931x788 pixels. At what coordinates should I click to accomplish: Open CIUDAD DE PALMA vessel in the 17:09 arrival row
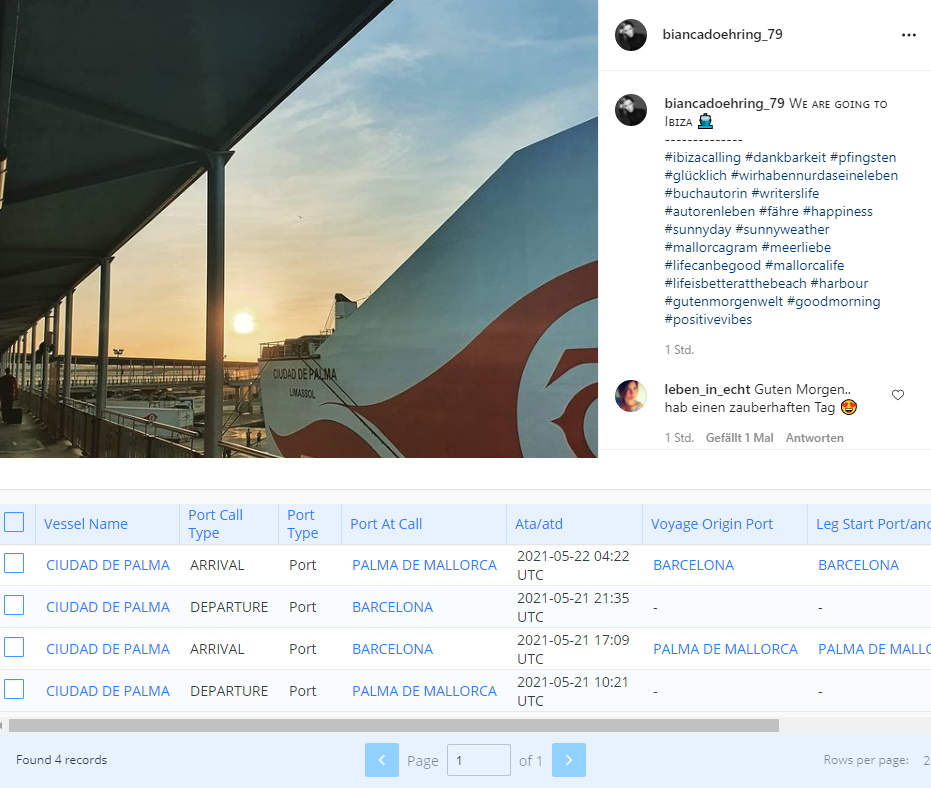(x=108, y=649)
